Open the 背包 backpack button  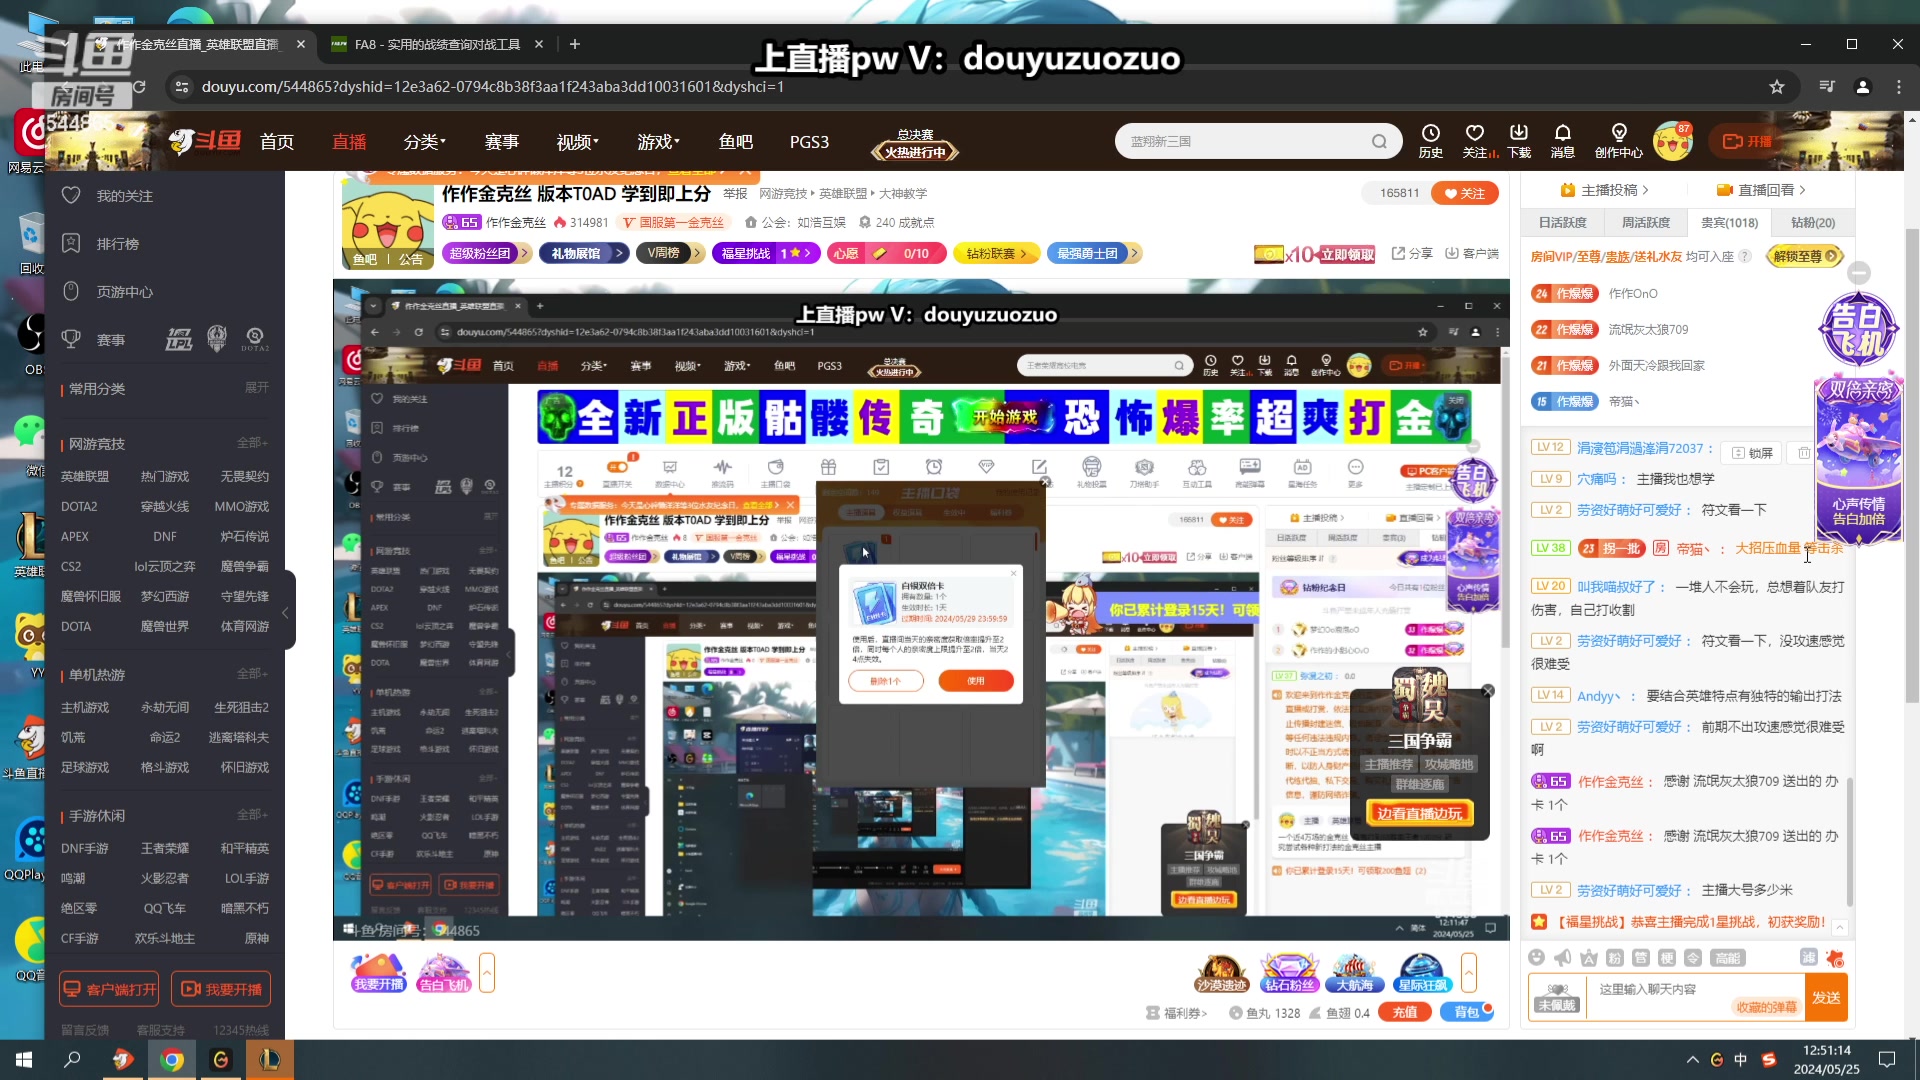1467,1012
